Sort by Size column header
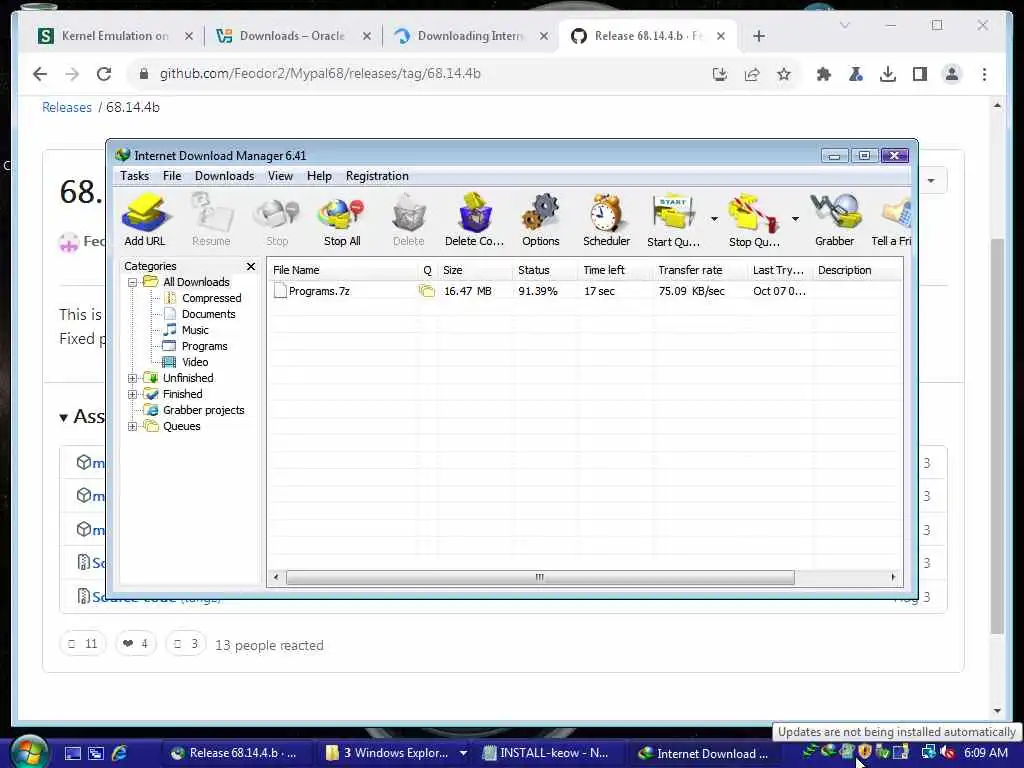The width and height of the screenshot is (1024, 768). click(x=475, y=270)
